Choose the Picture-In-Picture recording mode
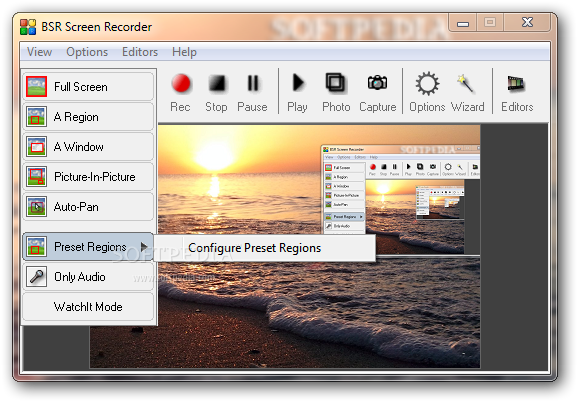 pos(88,176)
